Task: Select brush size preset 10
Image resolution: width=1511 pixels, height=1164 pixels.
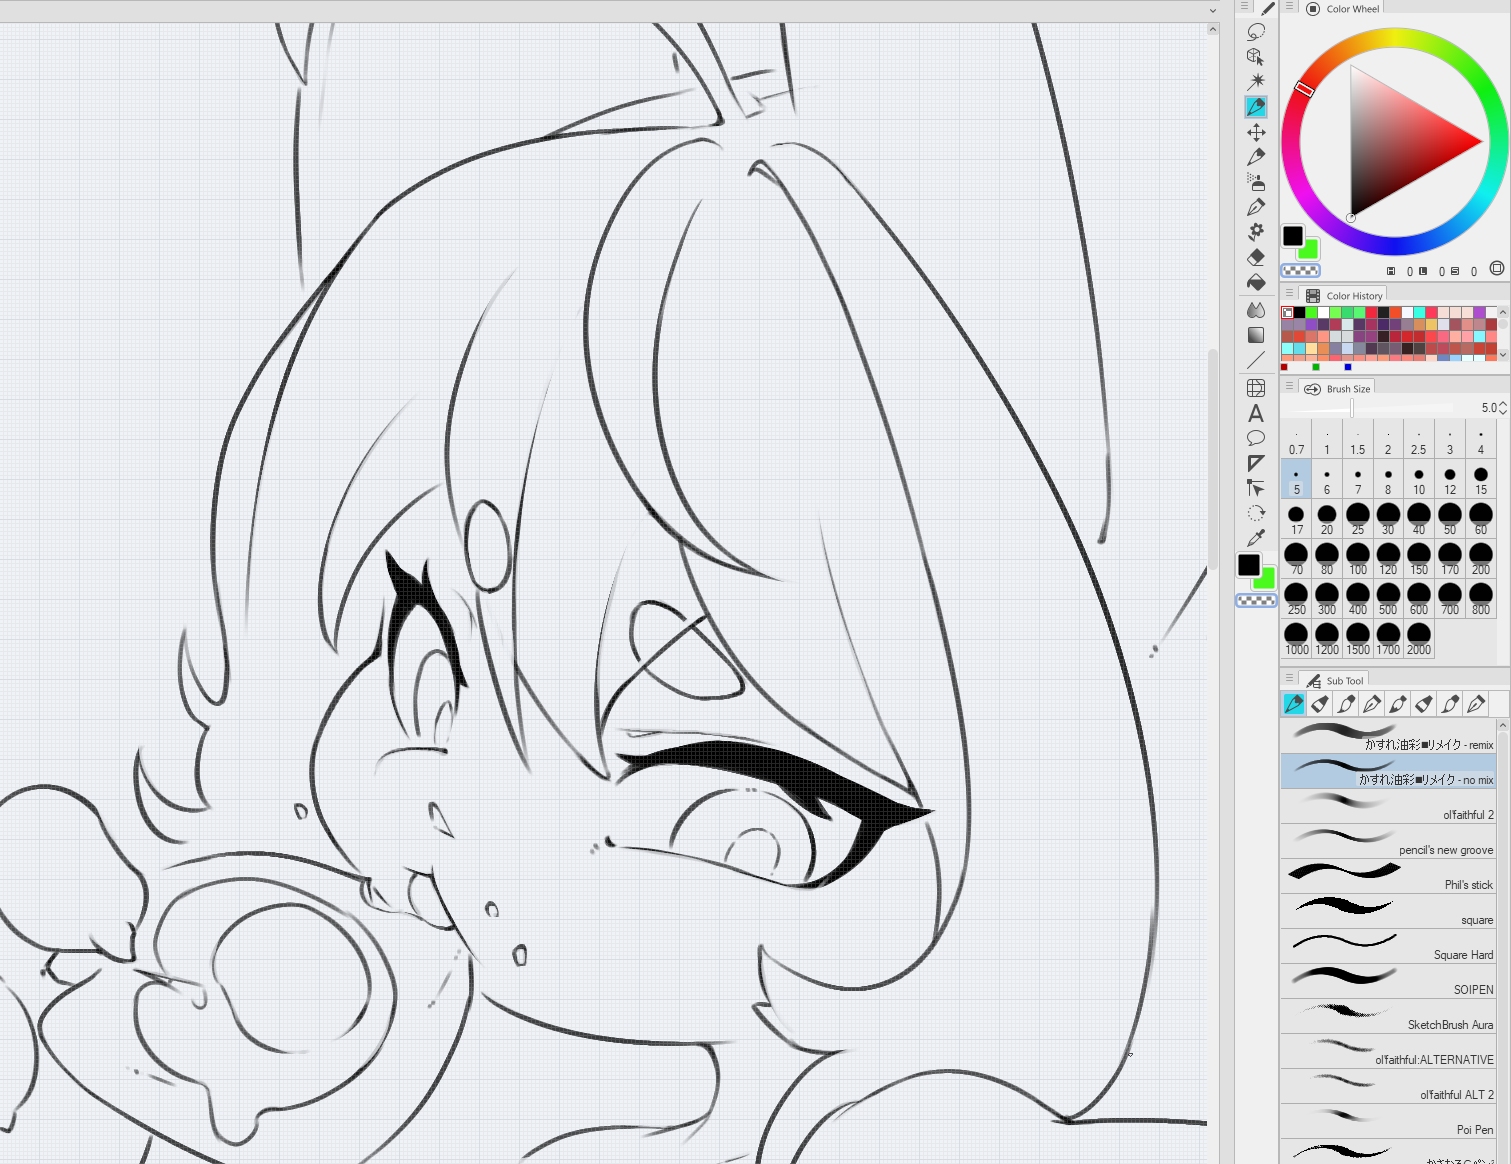Action: click(1419, 480)
